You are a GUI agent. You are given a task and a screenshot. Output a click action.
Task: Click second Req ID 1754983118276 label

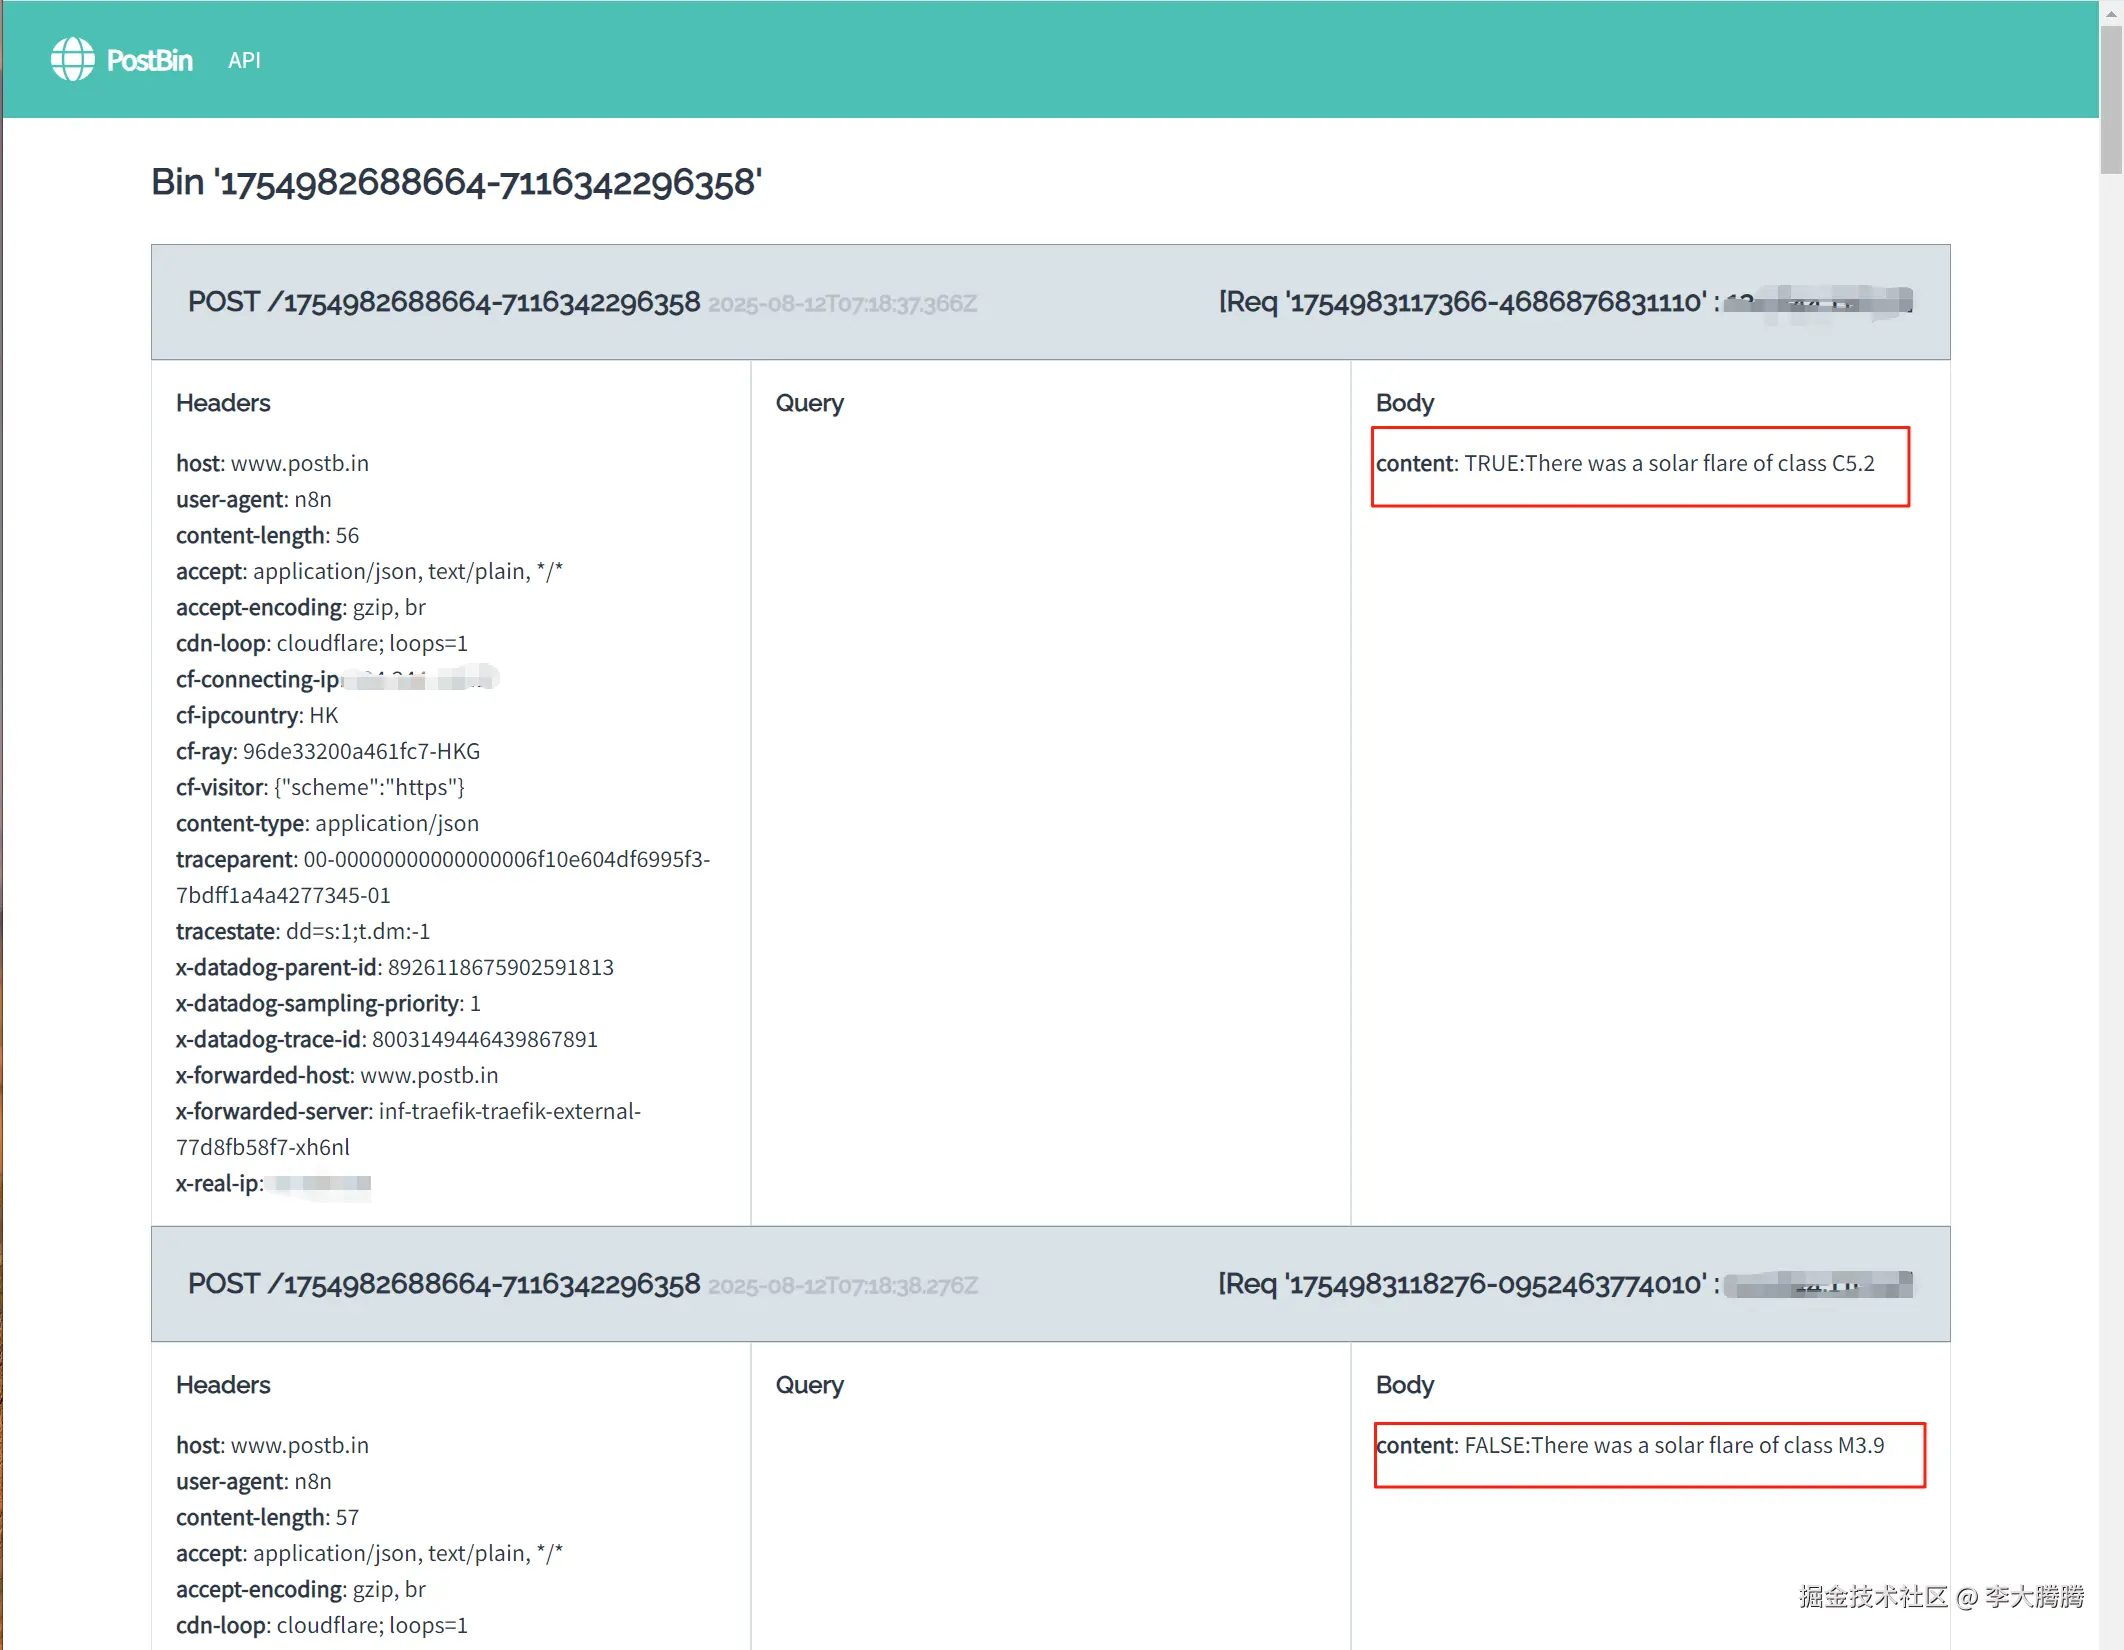coord(1461,1284)
